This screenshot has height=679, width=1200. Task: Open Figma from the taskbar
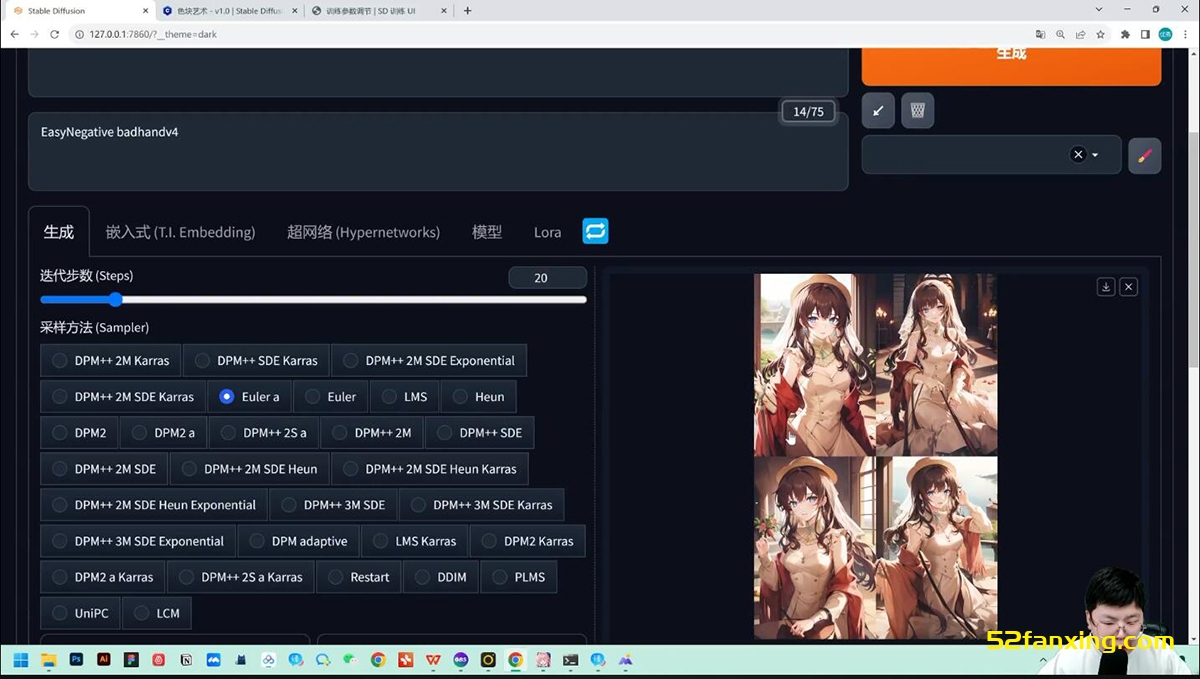tap(131, 660)
